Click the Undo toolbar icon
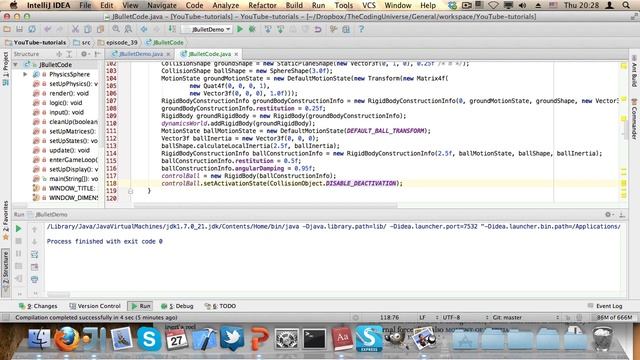The width and height of the screenshot is (640, 360). 48,29
